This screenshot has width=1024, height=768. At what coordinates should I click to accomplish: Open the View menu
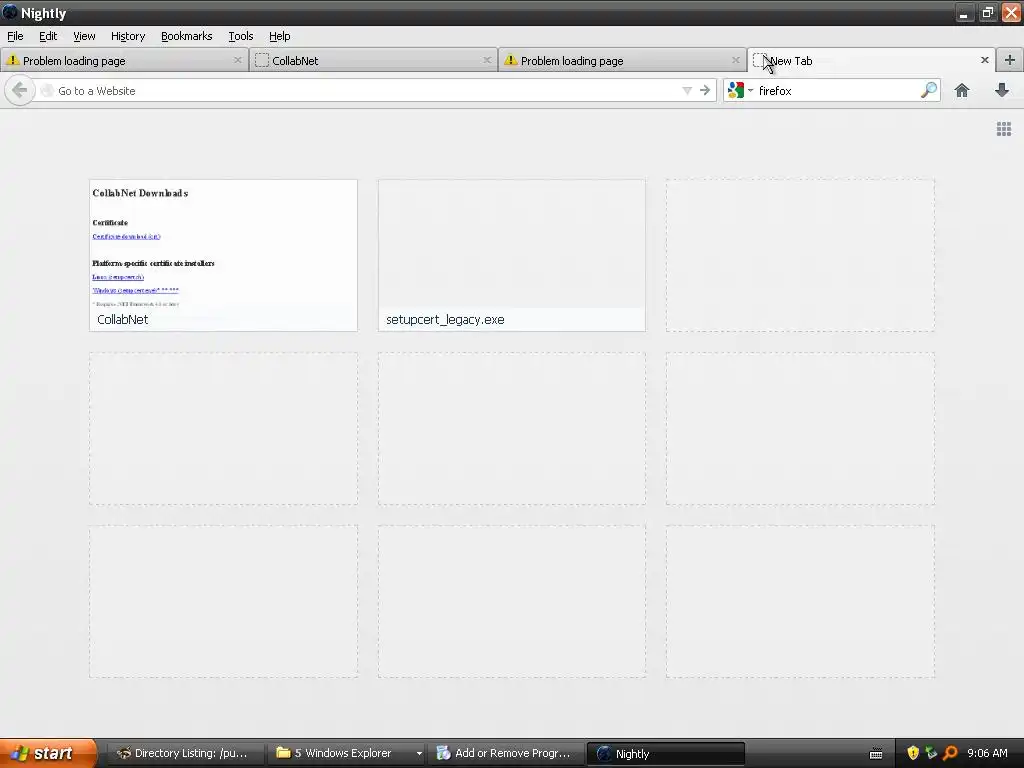[84, 36]
